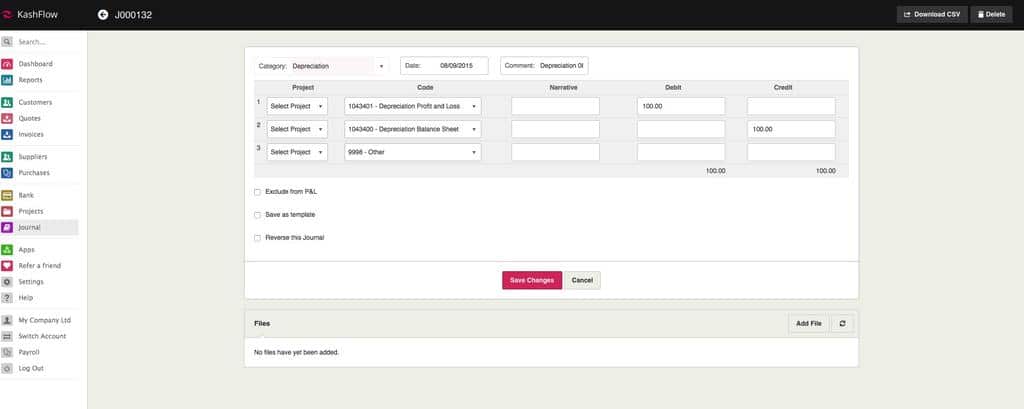Click the refresh icon in the Files panel
1024x409 pixels.
pos(843,324)
